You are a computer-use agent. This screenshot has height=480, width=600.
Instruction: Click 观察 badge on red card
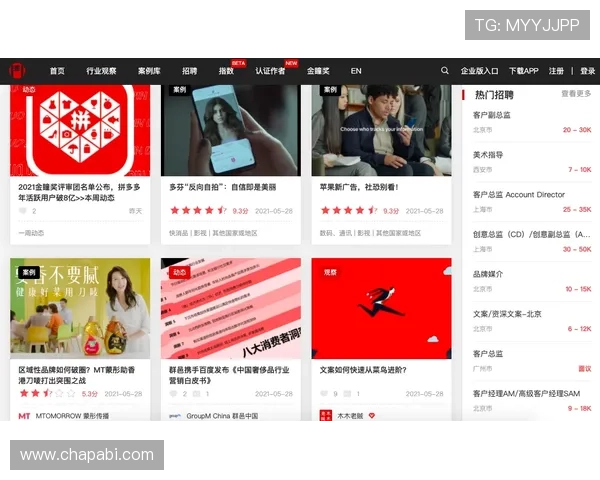[x=330, y=272]
